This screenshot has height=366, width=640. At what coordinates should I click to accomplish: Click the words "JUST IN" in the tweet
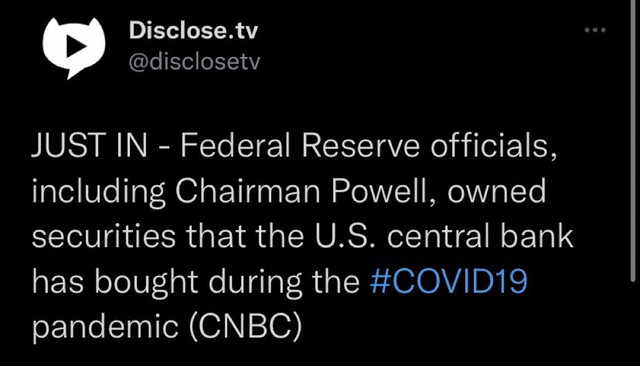pos(89,145)
